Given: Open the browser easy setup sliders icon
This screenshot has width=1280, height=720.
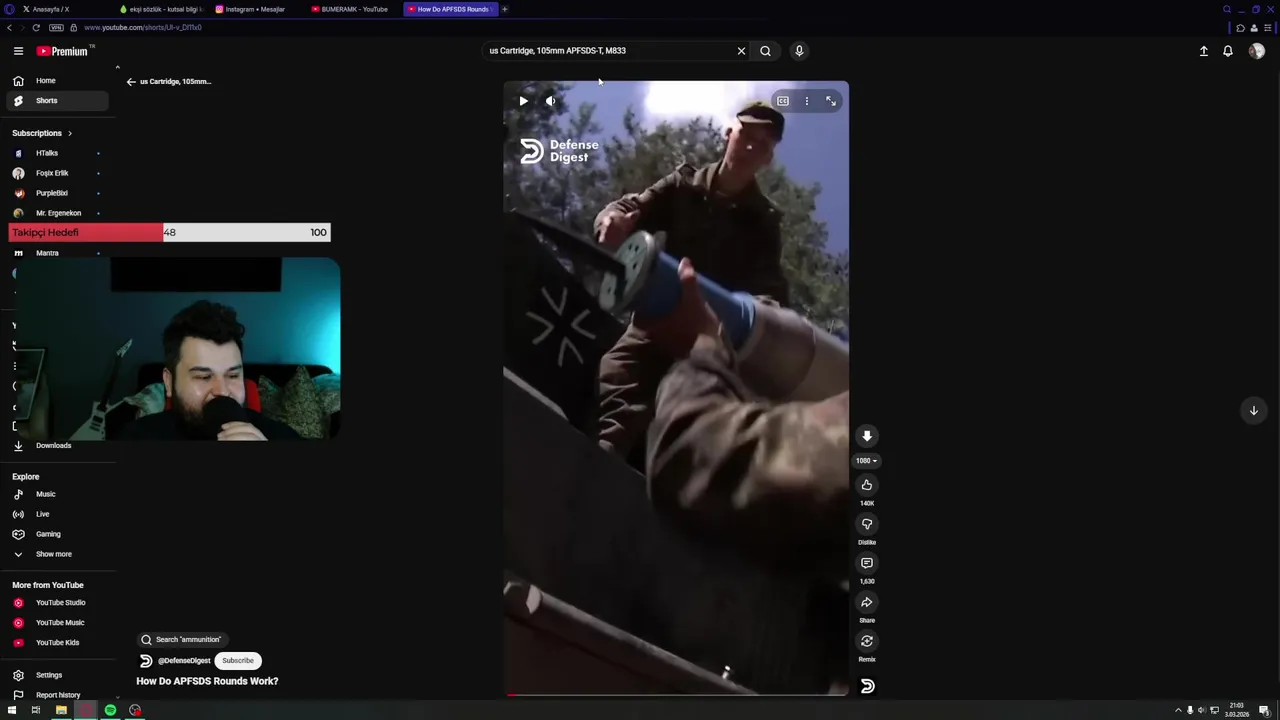Looking at the screenshot, I should tap(1268, 28).
